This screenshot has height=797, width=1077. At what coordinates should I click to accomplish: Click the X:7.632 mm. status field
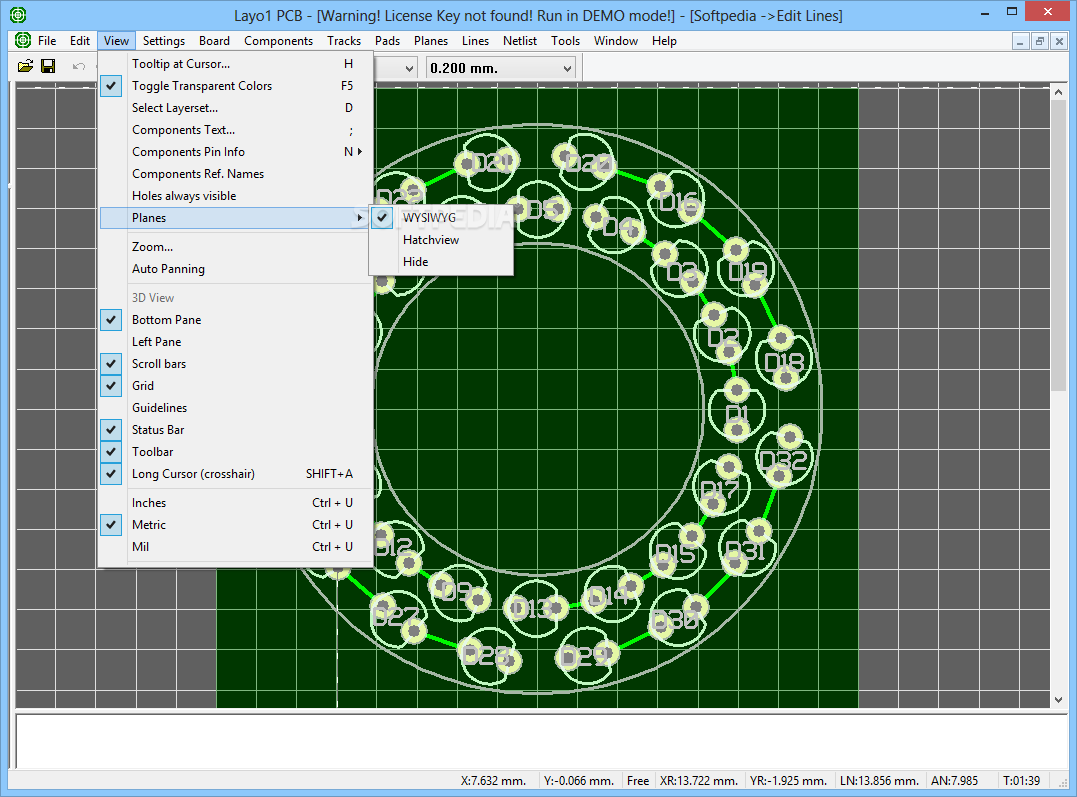tap(493, 781)
